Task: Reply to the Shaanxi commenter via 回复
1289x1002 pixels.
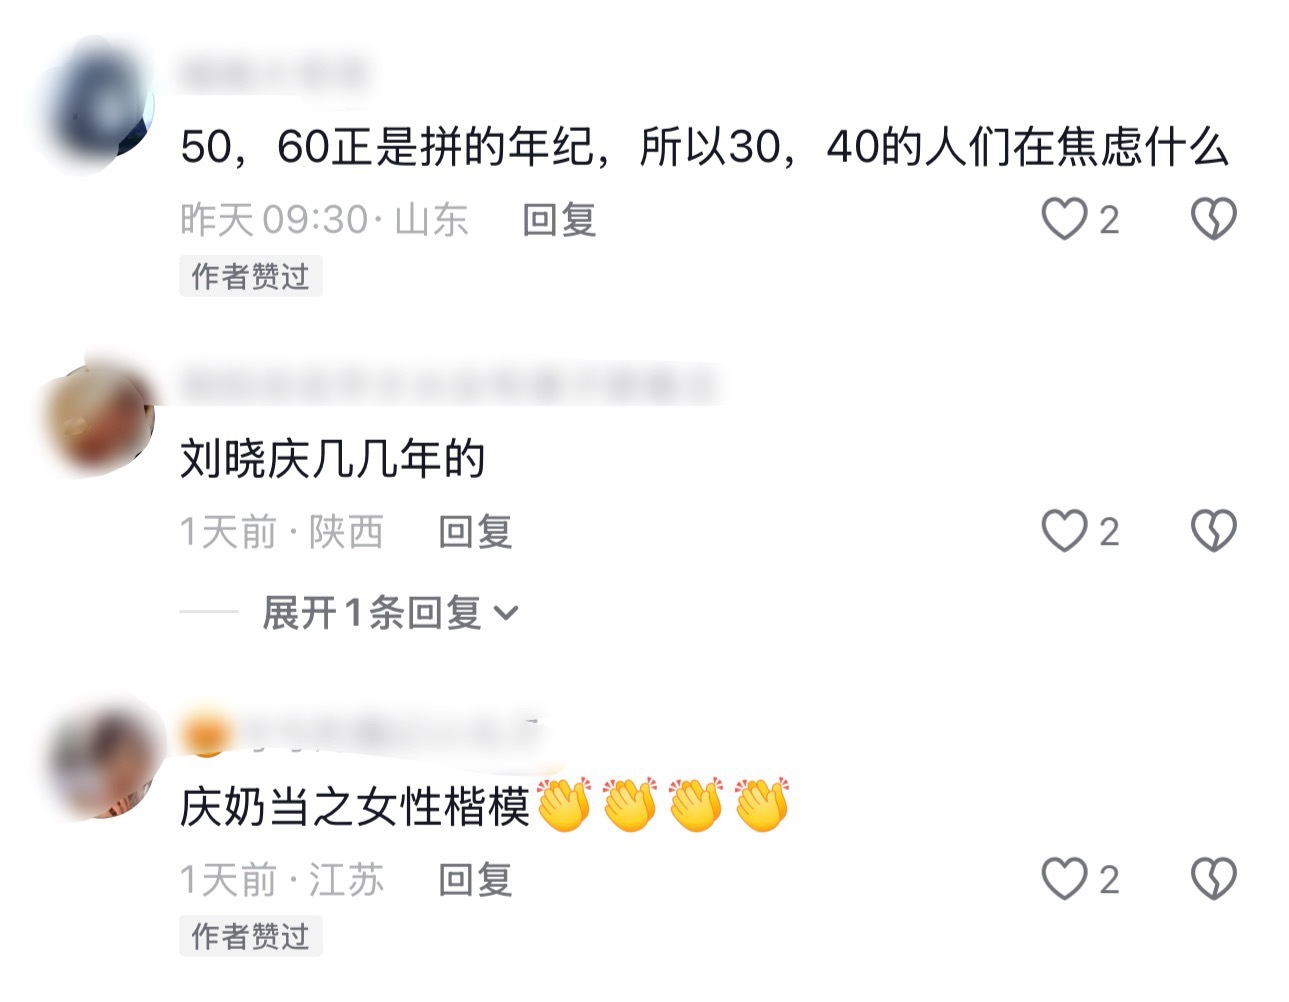Action: pyautogui.click(x=475, y=532)
